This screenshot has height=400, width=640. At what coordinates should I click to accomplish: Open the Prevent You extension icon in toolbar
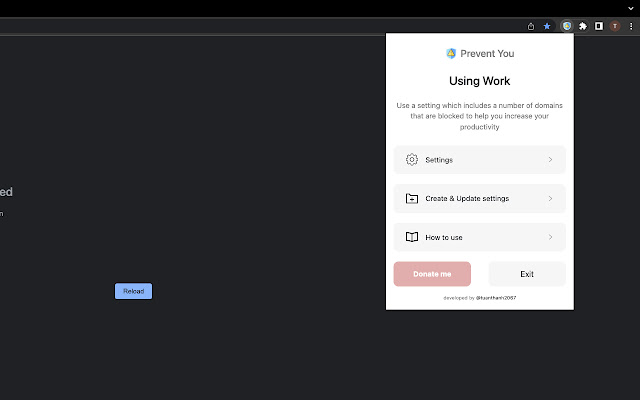click(x=567, y=26)
